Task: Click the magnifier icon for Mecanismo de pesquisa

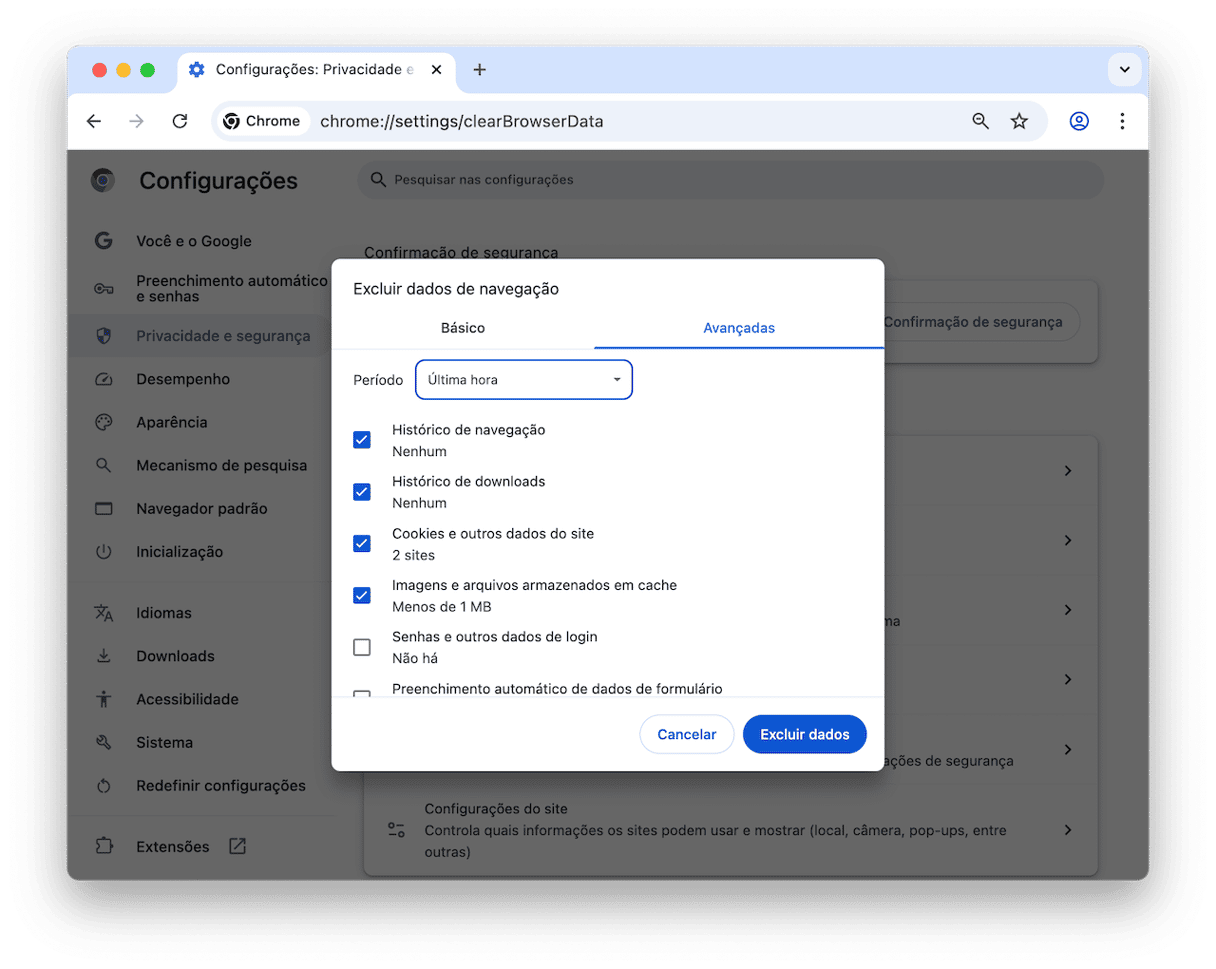Action: 103,466
